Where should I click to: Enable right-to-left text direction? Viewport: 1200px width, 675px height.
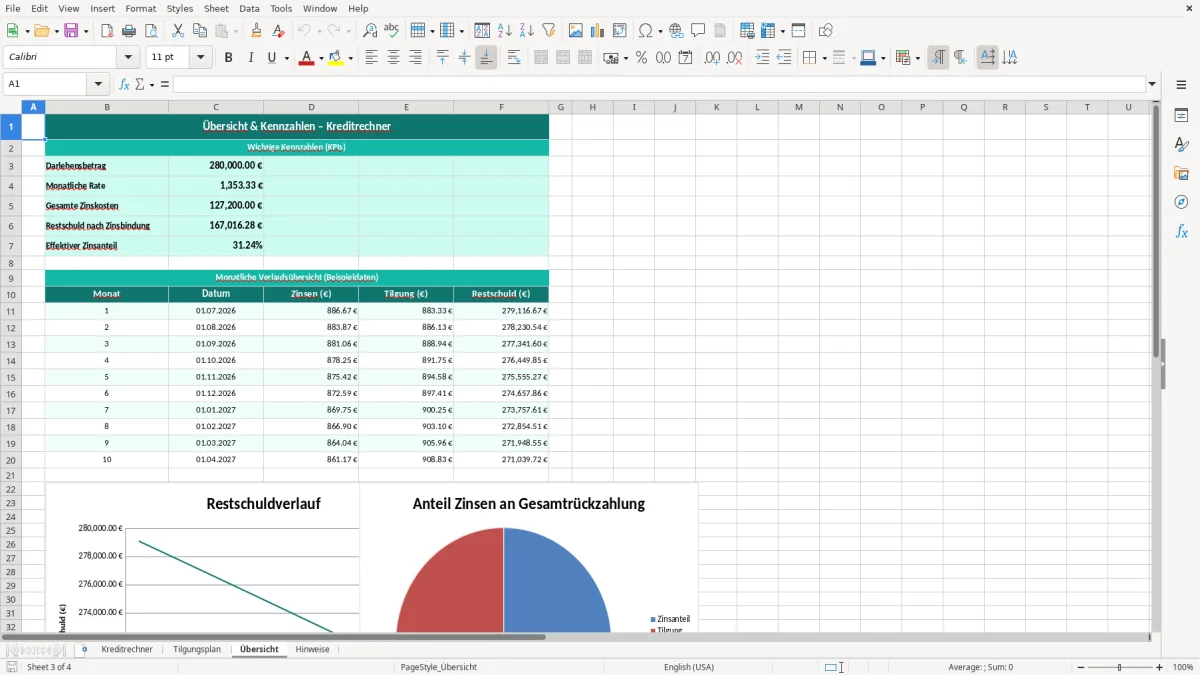click(x=960, y=58)
